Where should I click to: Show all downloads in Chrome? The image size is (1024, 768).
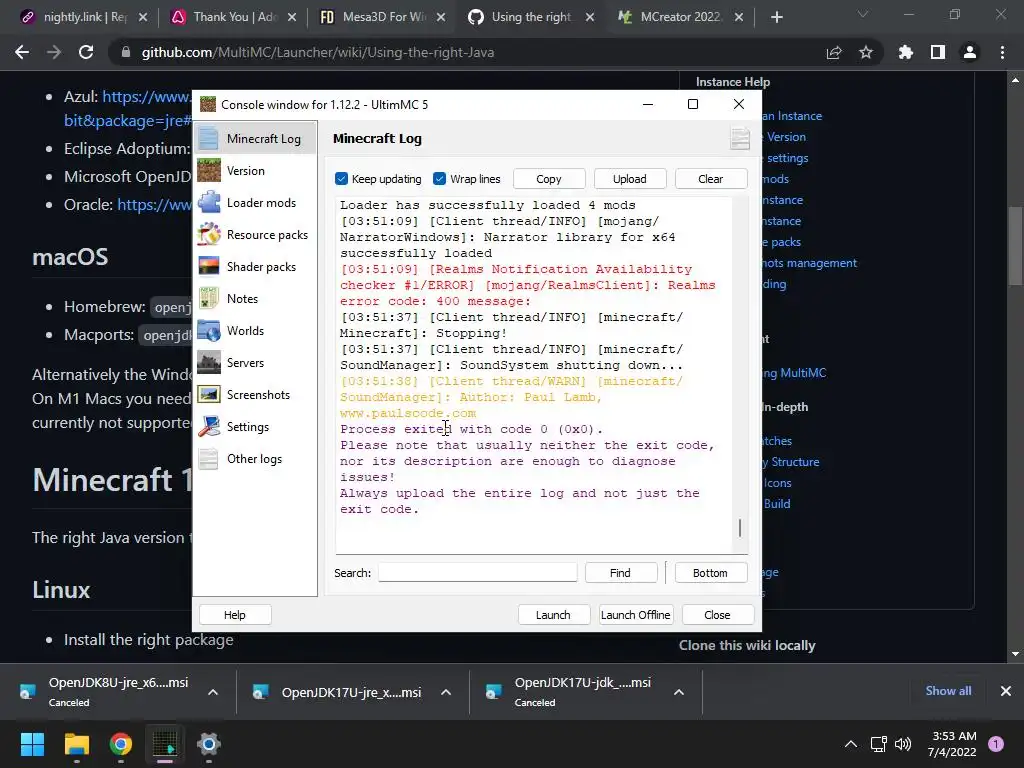(948, 691)
